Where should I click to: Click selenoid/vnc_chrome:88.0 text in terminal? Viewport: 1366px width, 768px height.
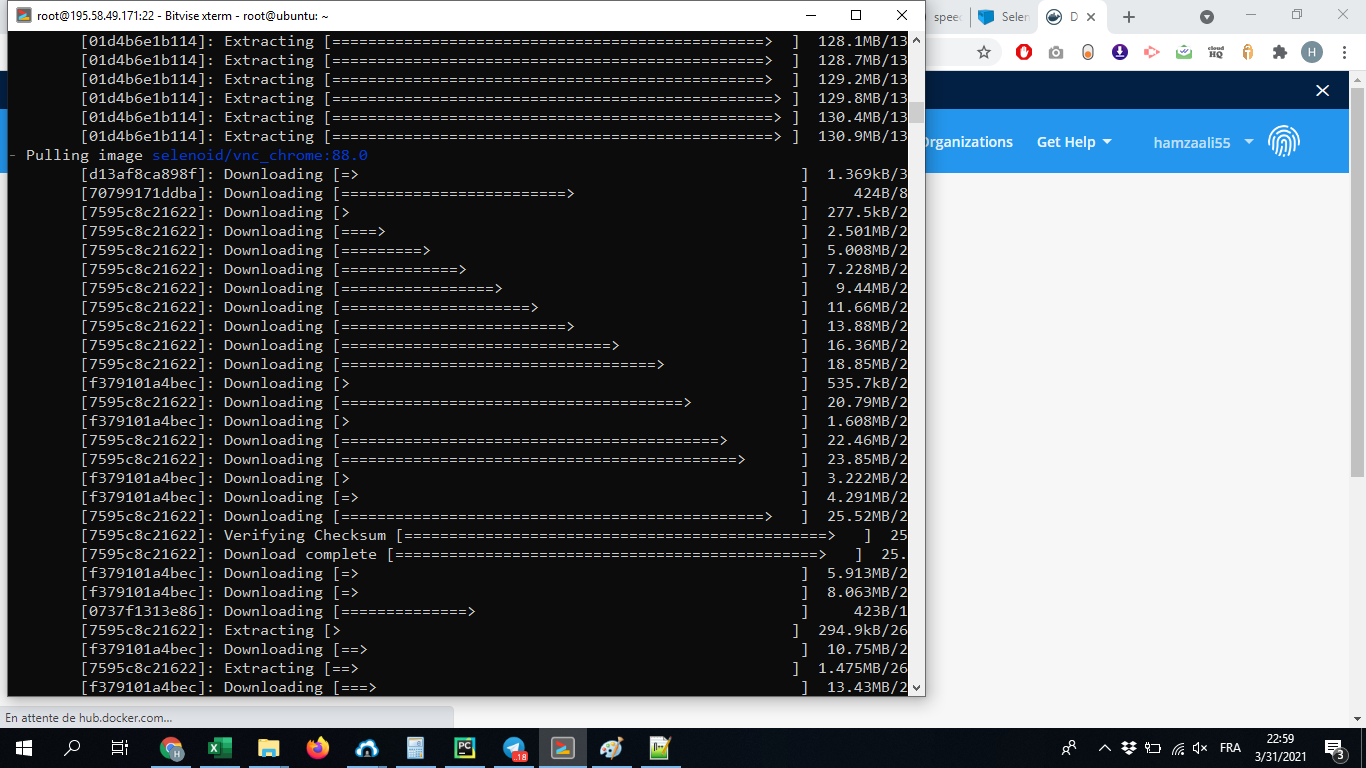click(260, 155)
